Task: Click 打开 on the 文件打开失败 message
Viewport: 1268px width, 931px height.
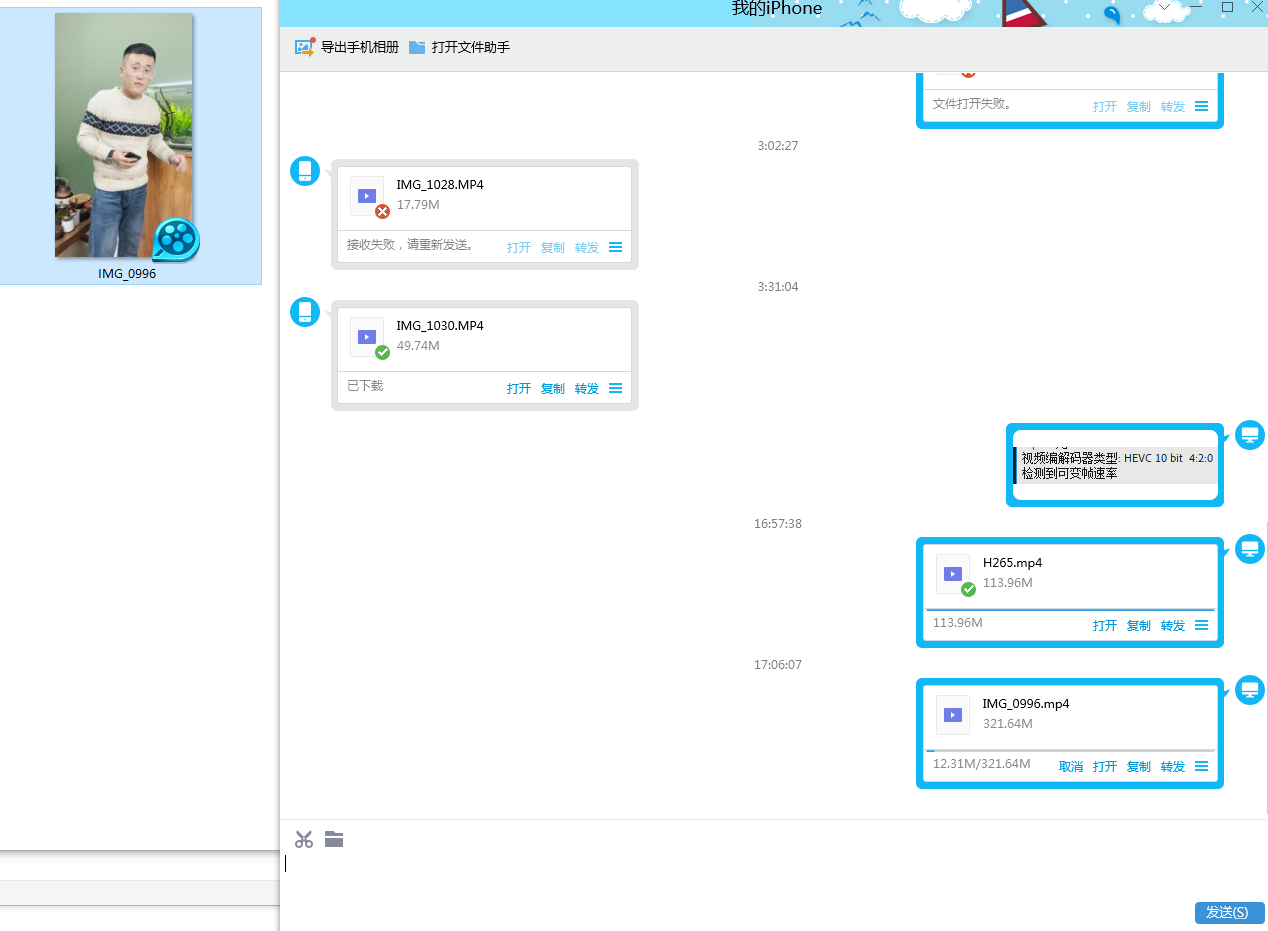Action: [1105, 107]
